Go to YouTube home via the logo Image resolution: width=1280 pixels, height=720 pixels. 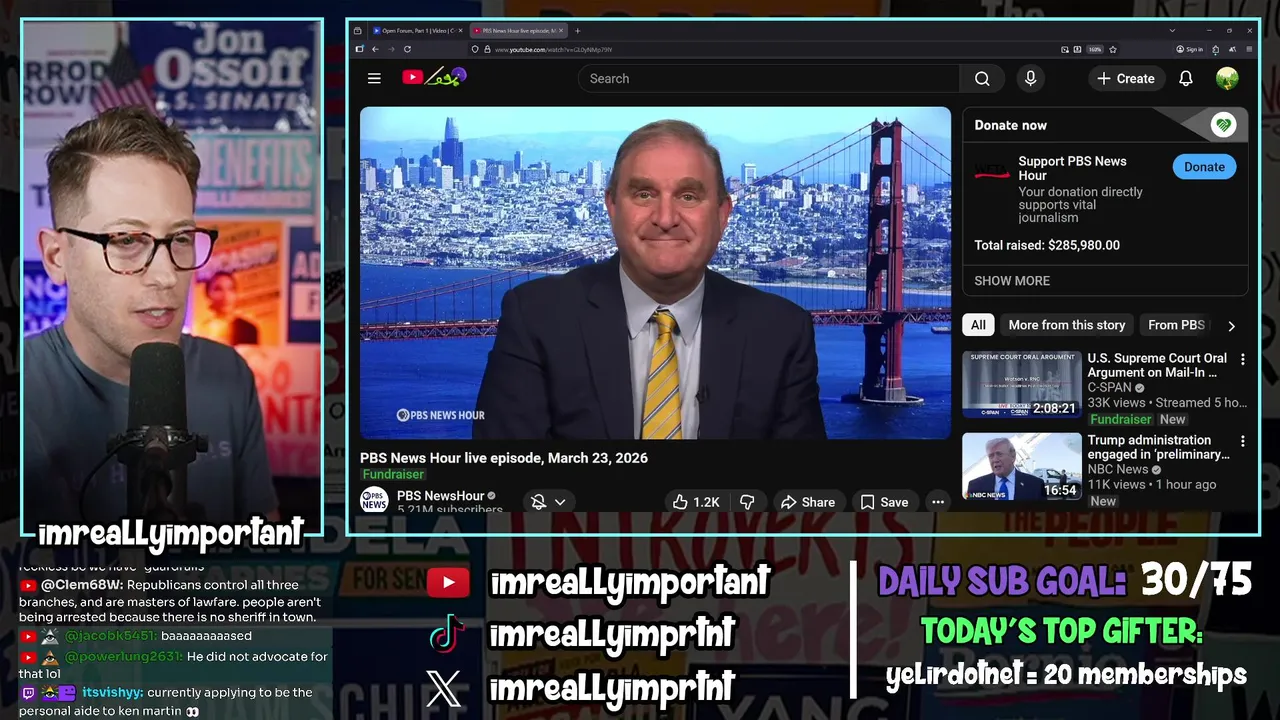click(434, 77)
